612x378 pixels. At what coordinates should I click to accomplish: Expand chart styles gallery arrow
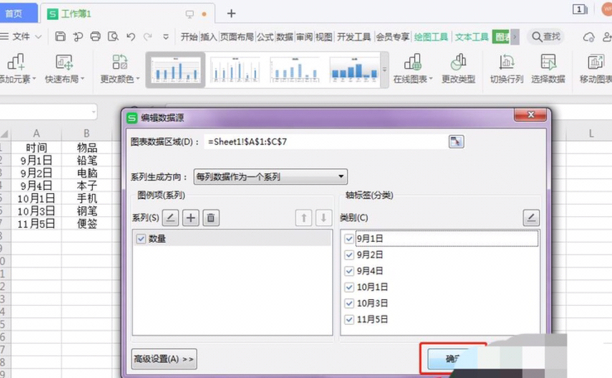coord(384,70)
